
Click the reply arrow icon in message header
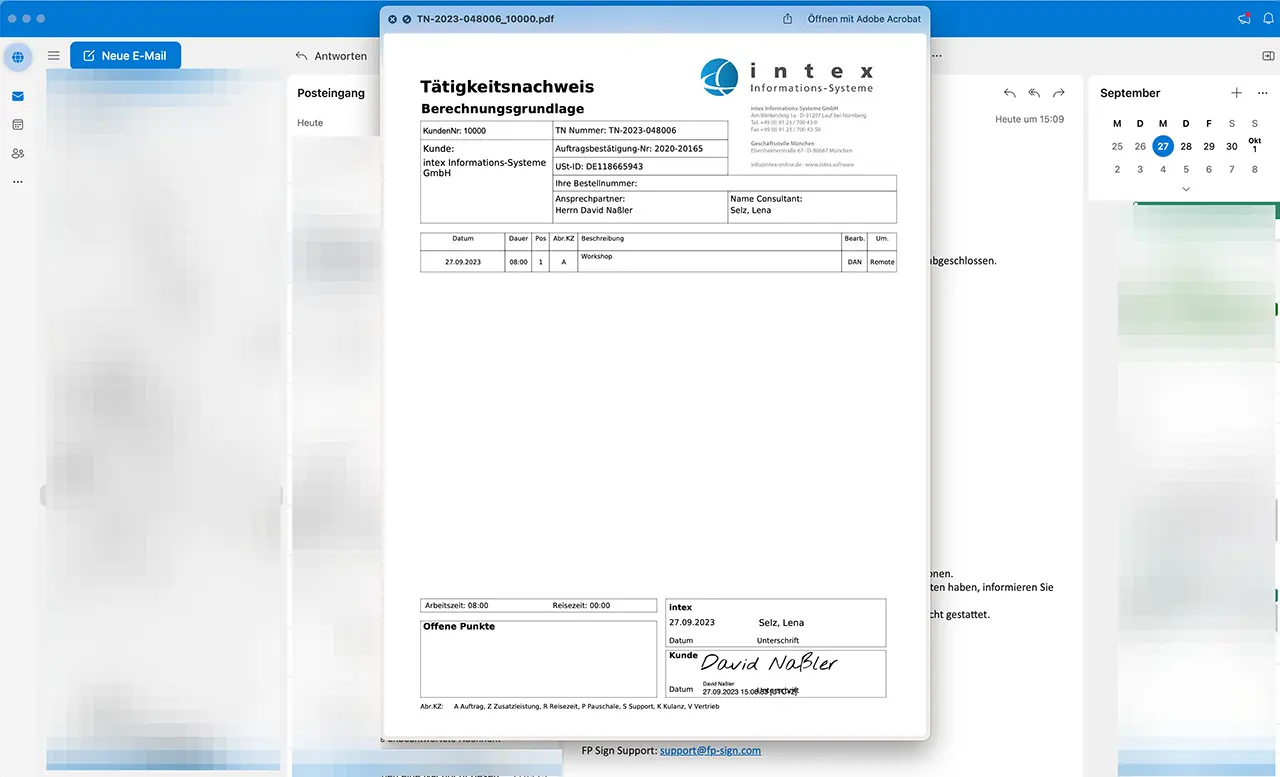[x=1010, y=93]
